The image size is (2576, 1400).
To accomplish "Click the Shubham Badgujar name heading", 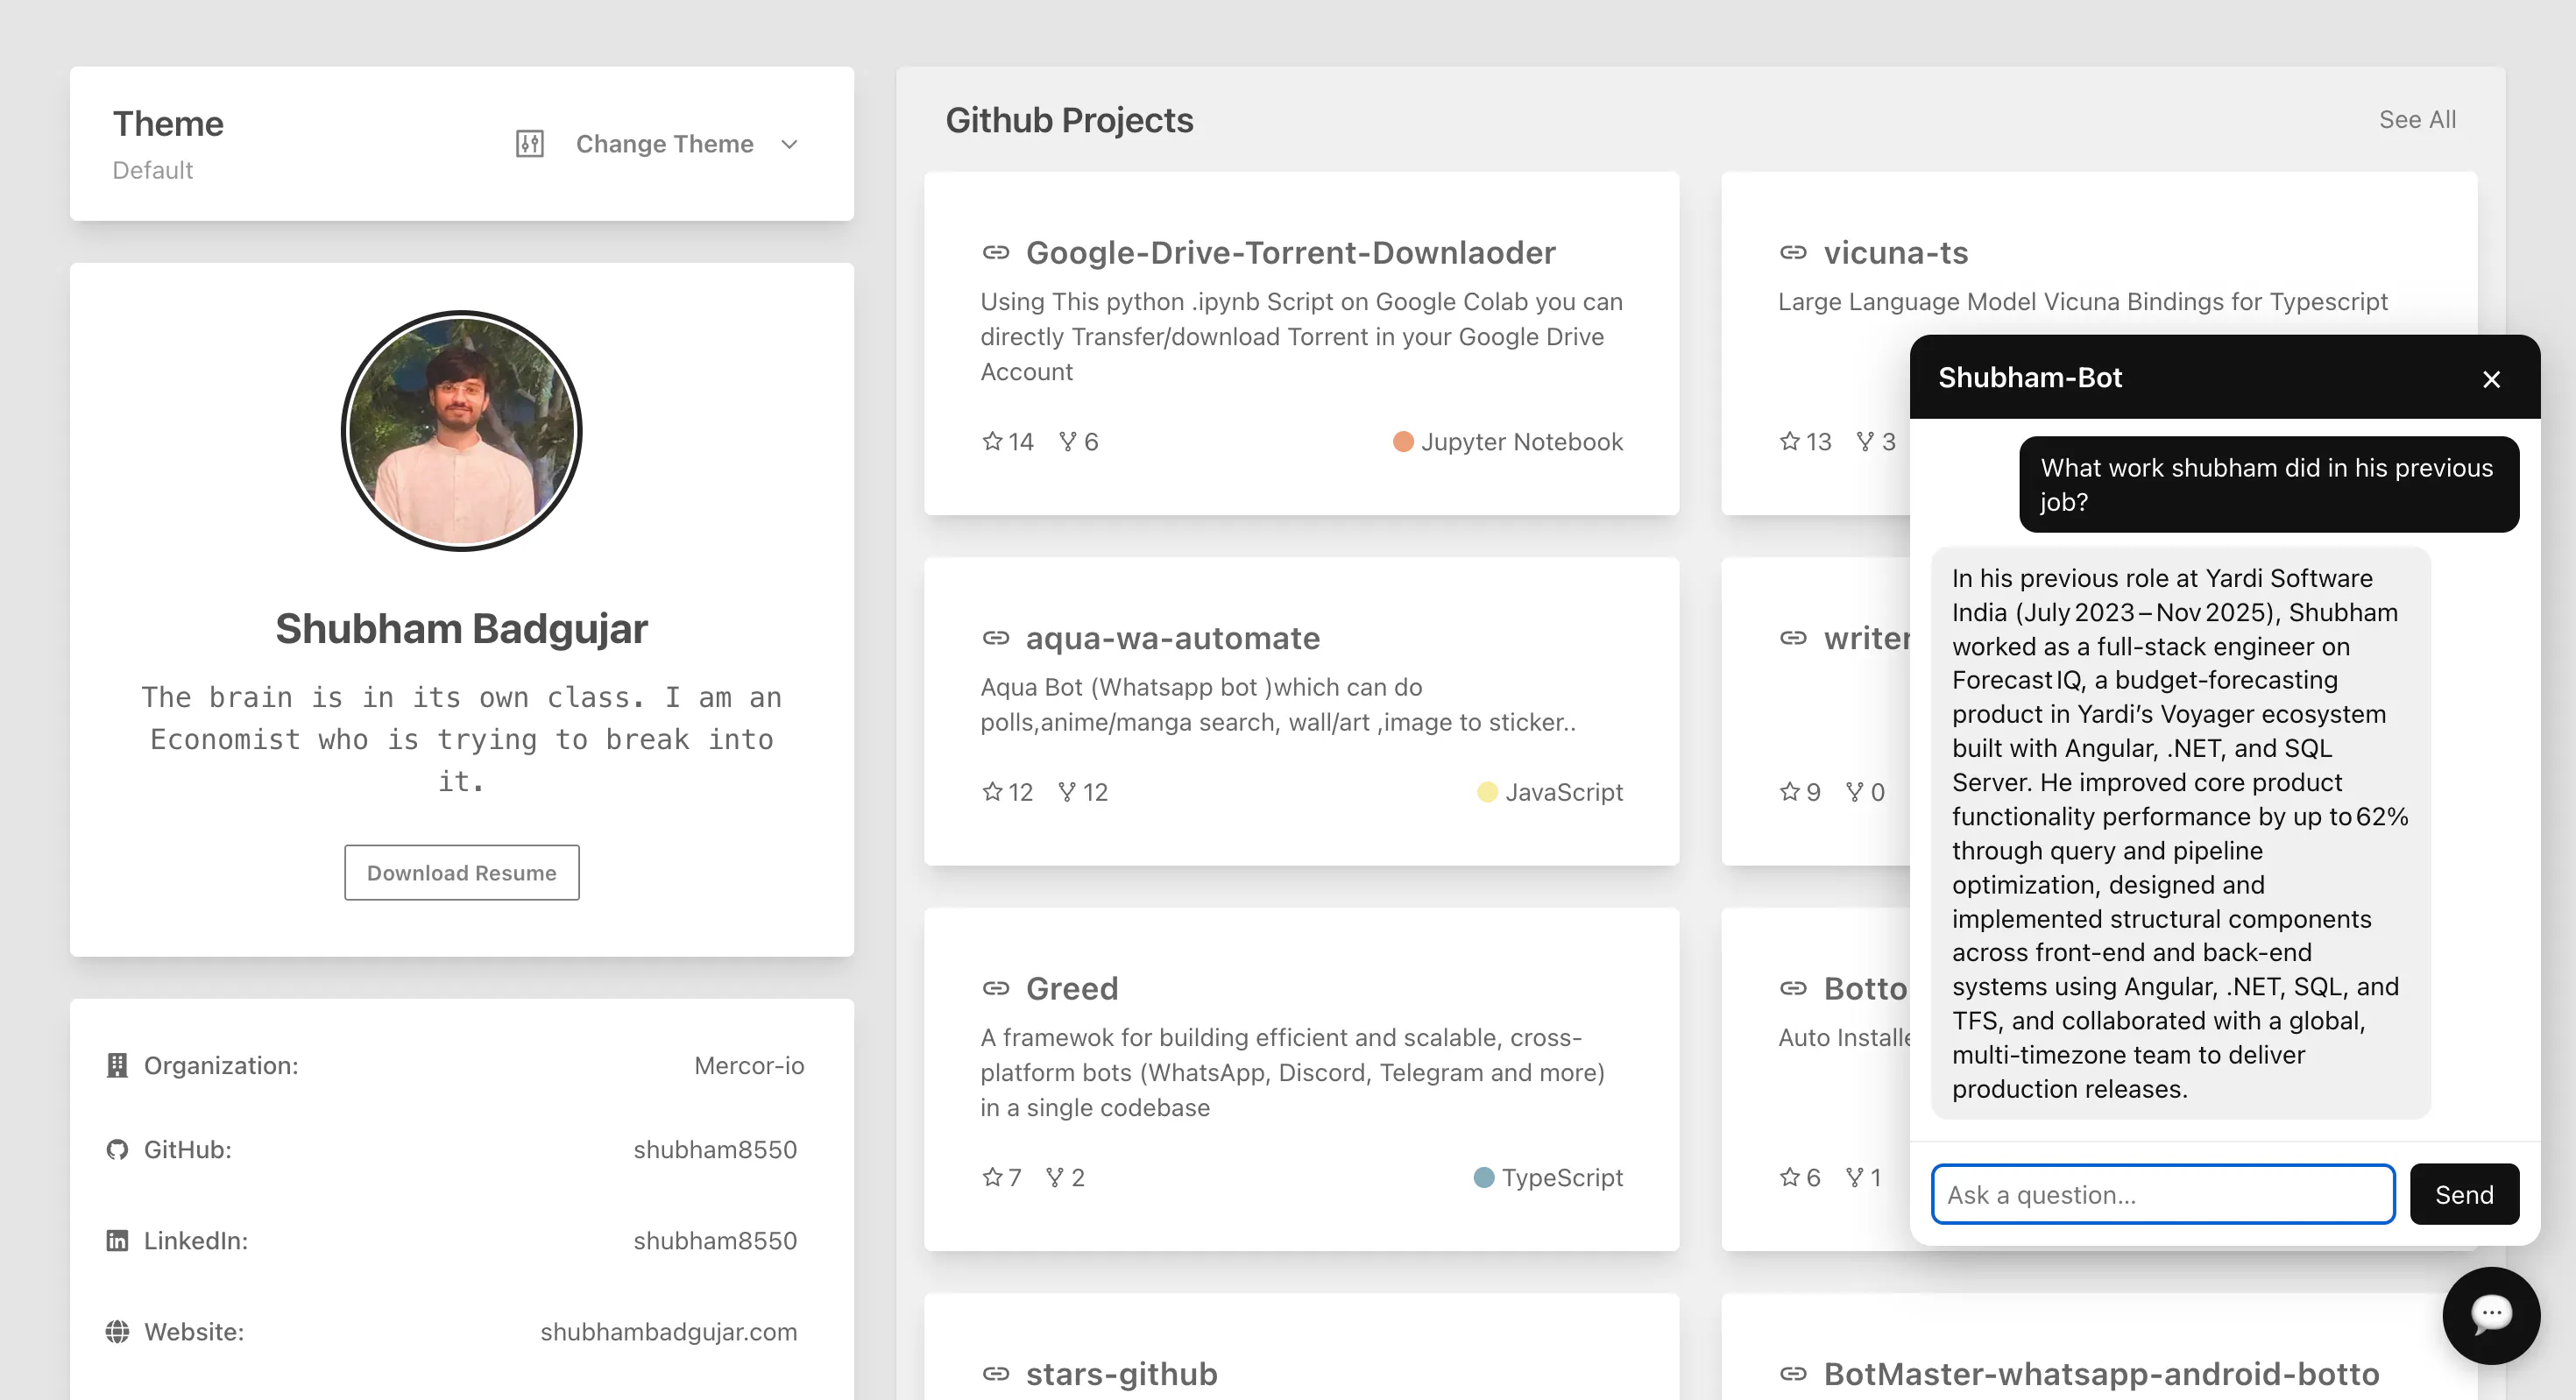I will coord(461,628).
